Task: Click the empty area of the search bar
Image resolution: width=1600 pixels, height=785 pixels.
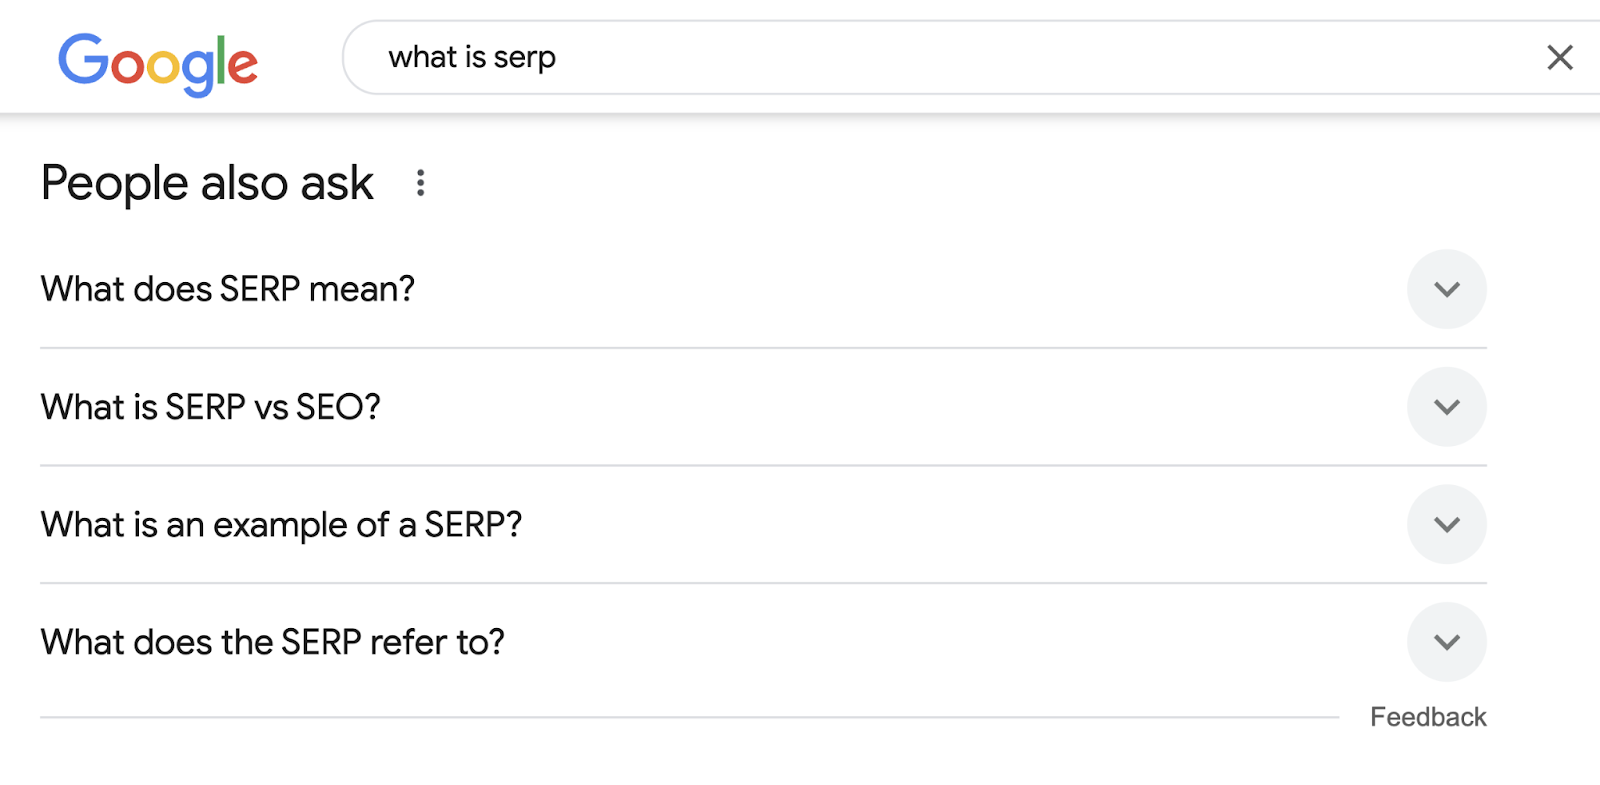Action: pyautogui.click(x=1000, y=58)
